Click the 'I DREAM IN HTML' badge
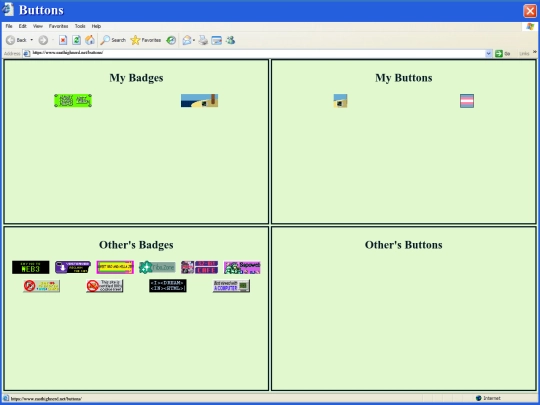 (168, 286)
